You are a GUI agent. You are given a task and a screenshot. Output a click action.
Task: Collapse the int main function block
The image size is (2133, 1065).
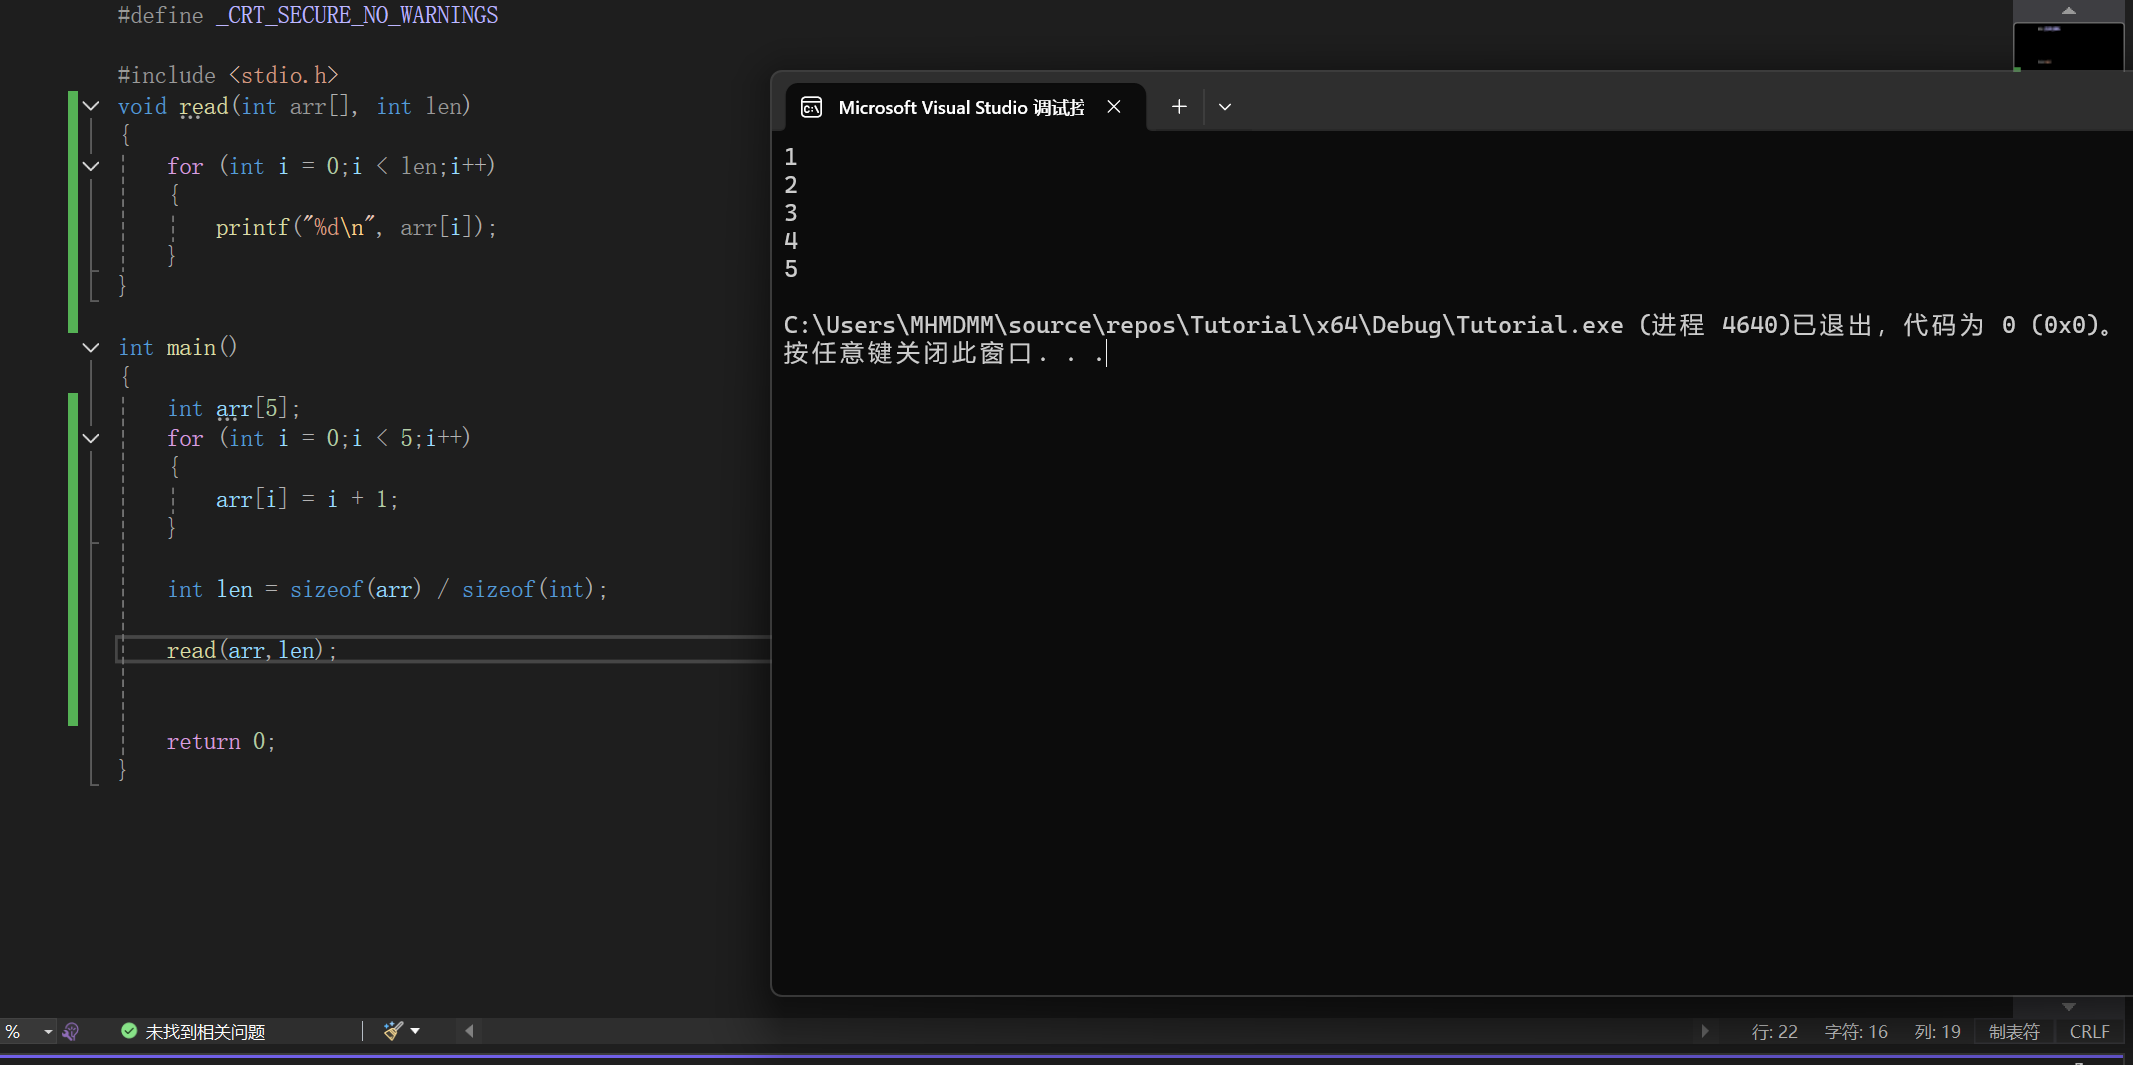point(91,347)
